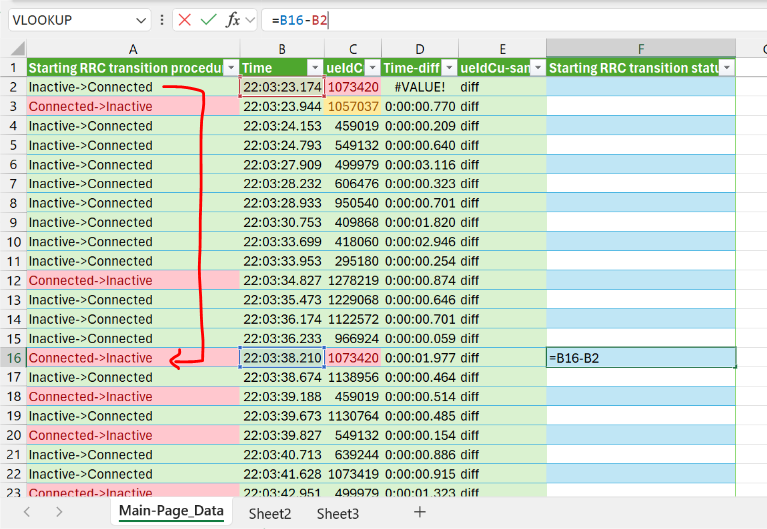Switch to the Main-Page_Data sheet tab
The width and height of the screenshot is (767, 529).
tap(171, 511)
